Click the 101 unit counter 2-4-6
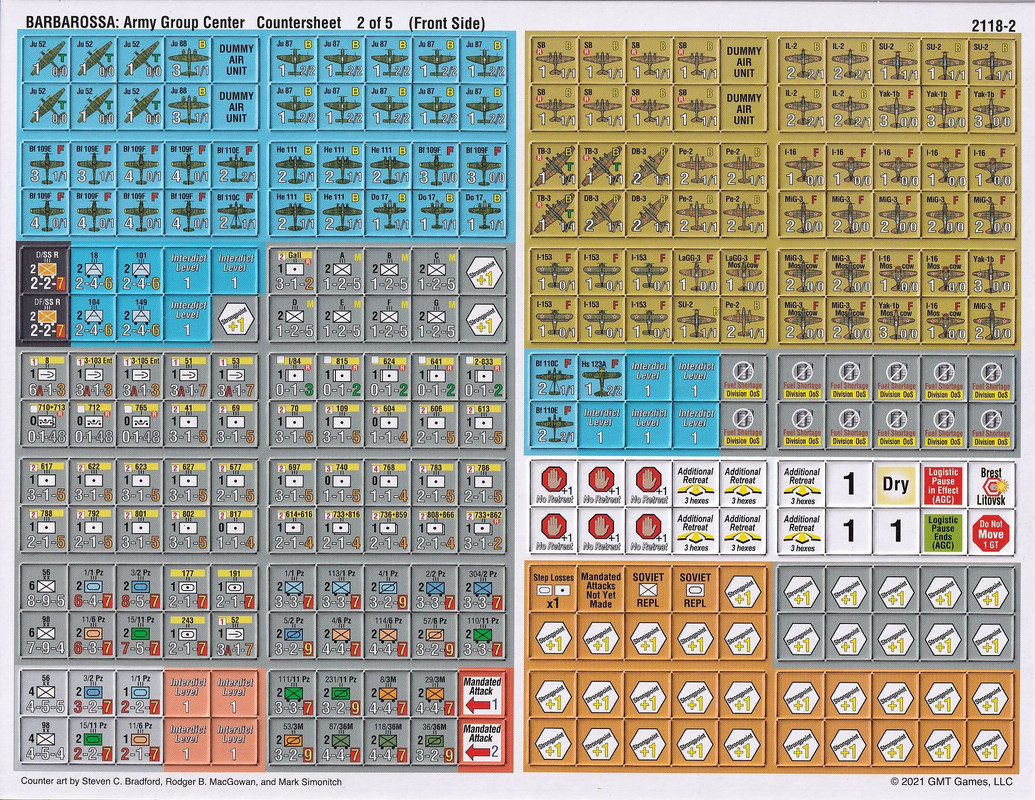Viewport: 1035px width, 800px height. (140, 271)
